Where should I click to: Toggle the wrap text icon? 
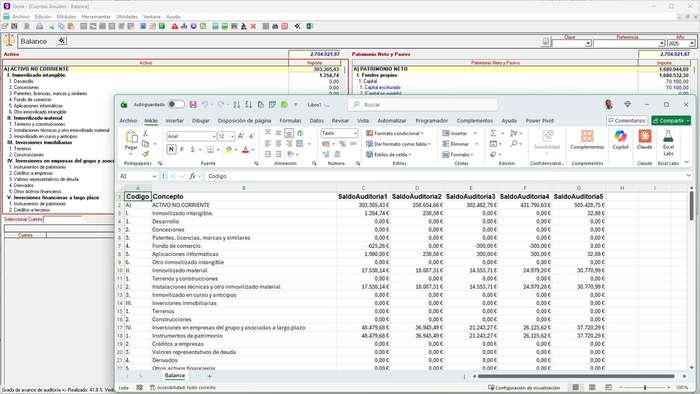click(x=300, y=133)
